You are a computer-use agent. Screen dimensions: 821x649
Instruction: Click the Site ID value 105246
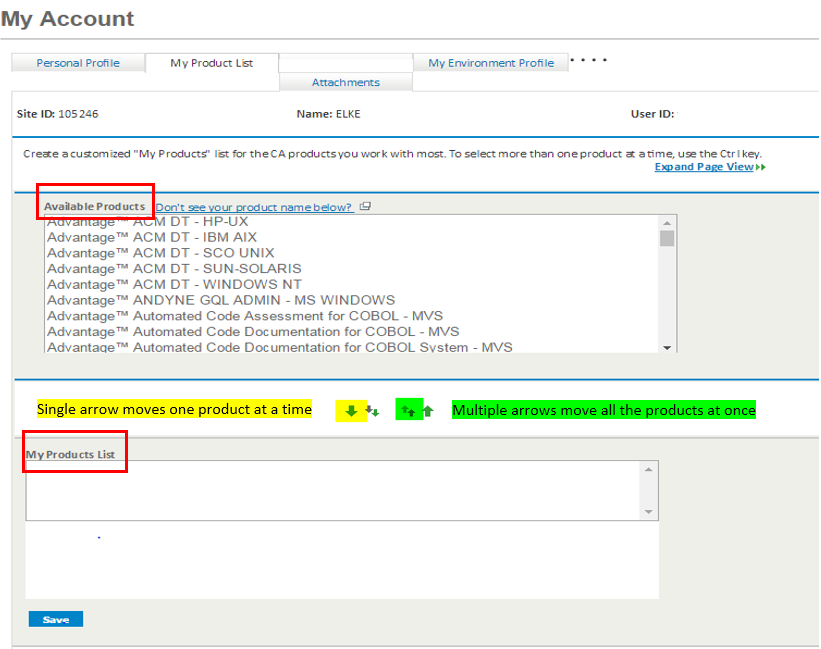tap(78, 114)
